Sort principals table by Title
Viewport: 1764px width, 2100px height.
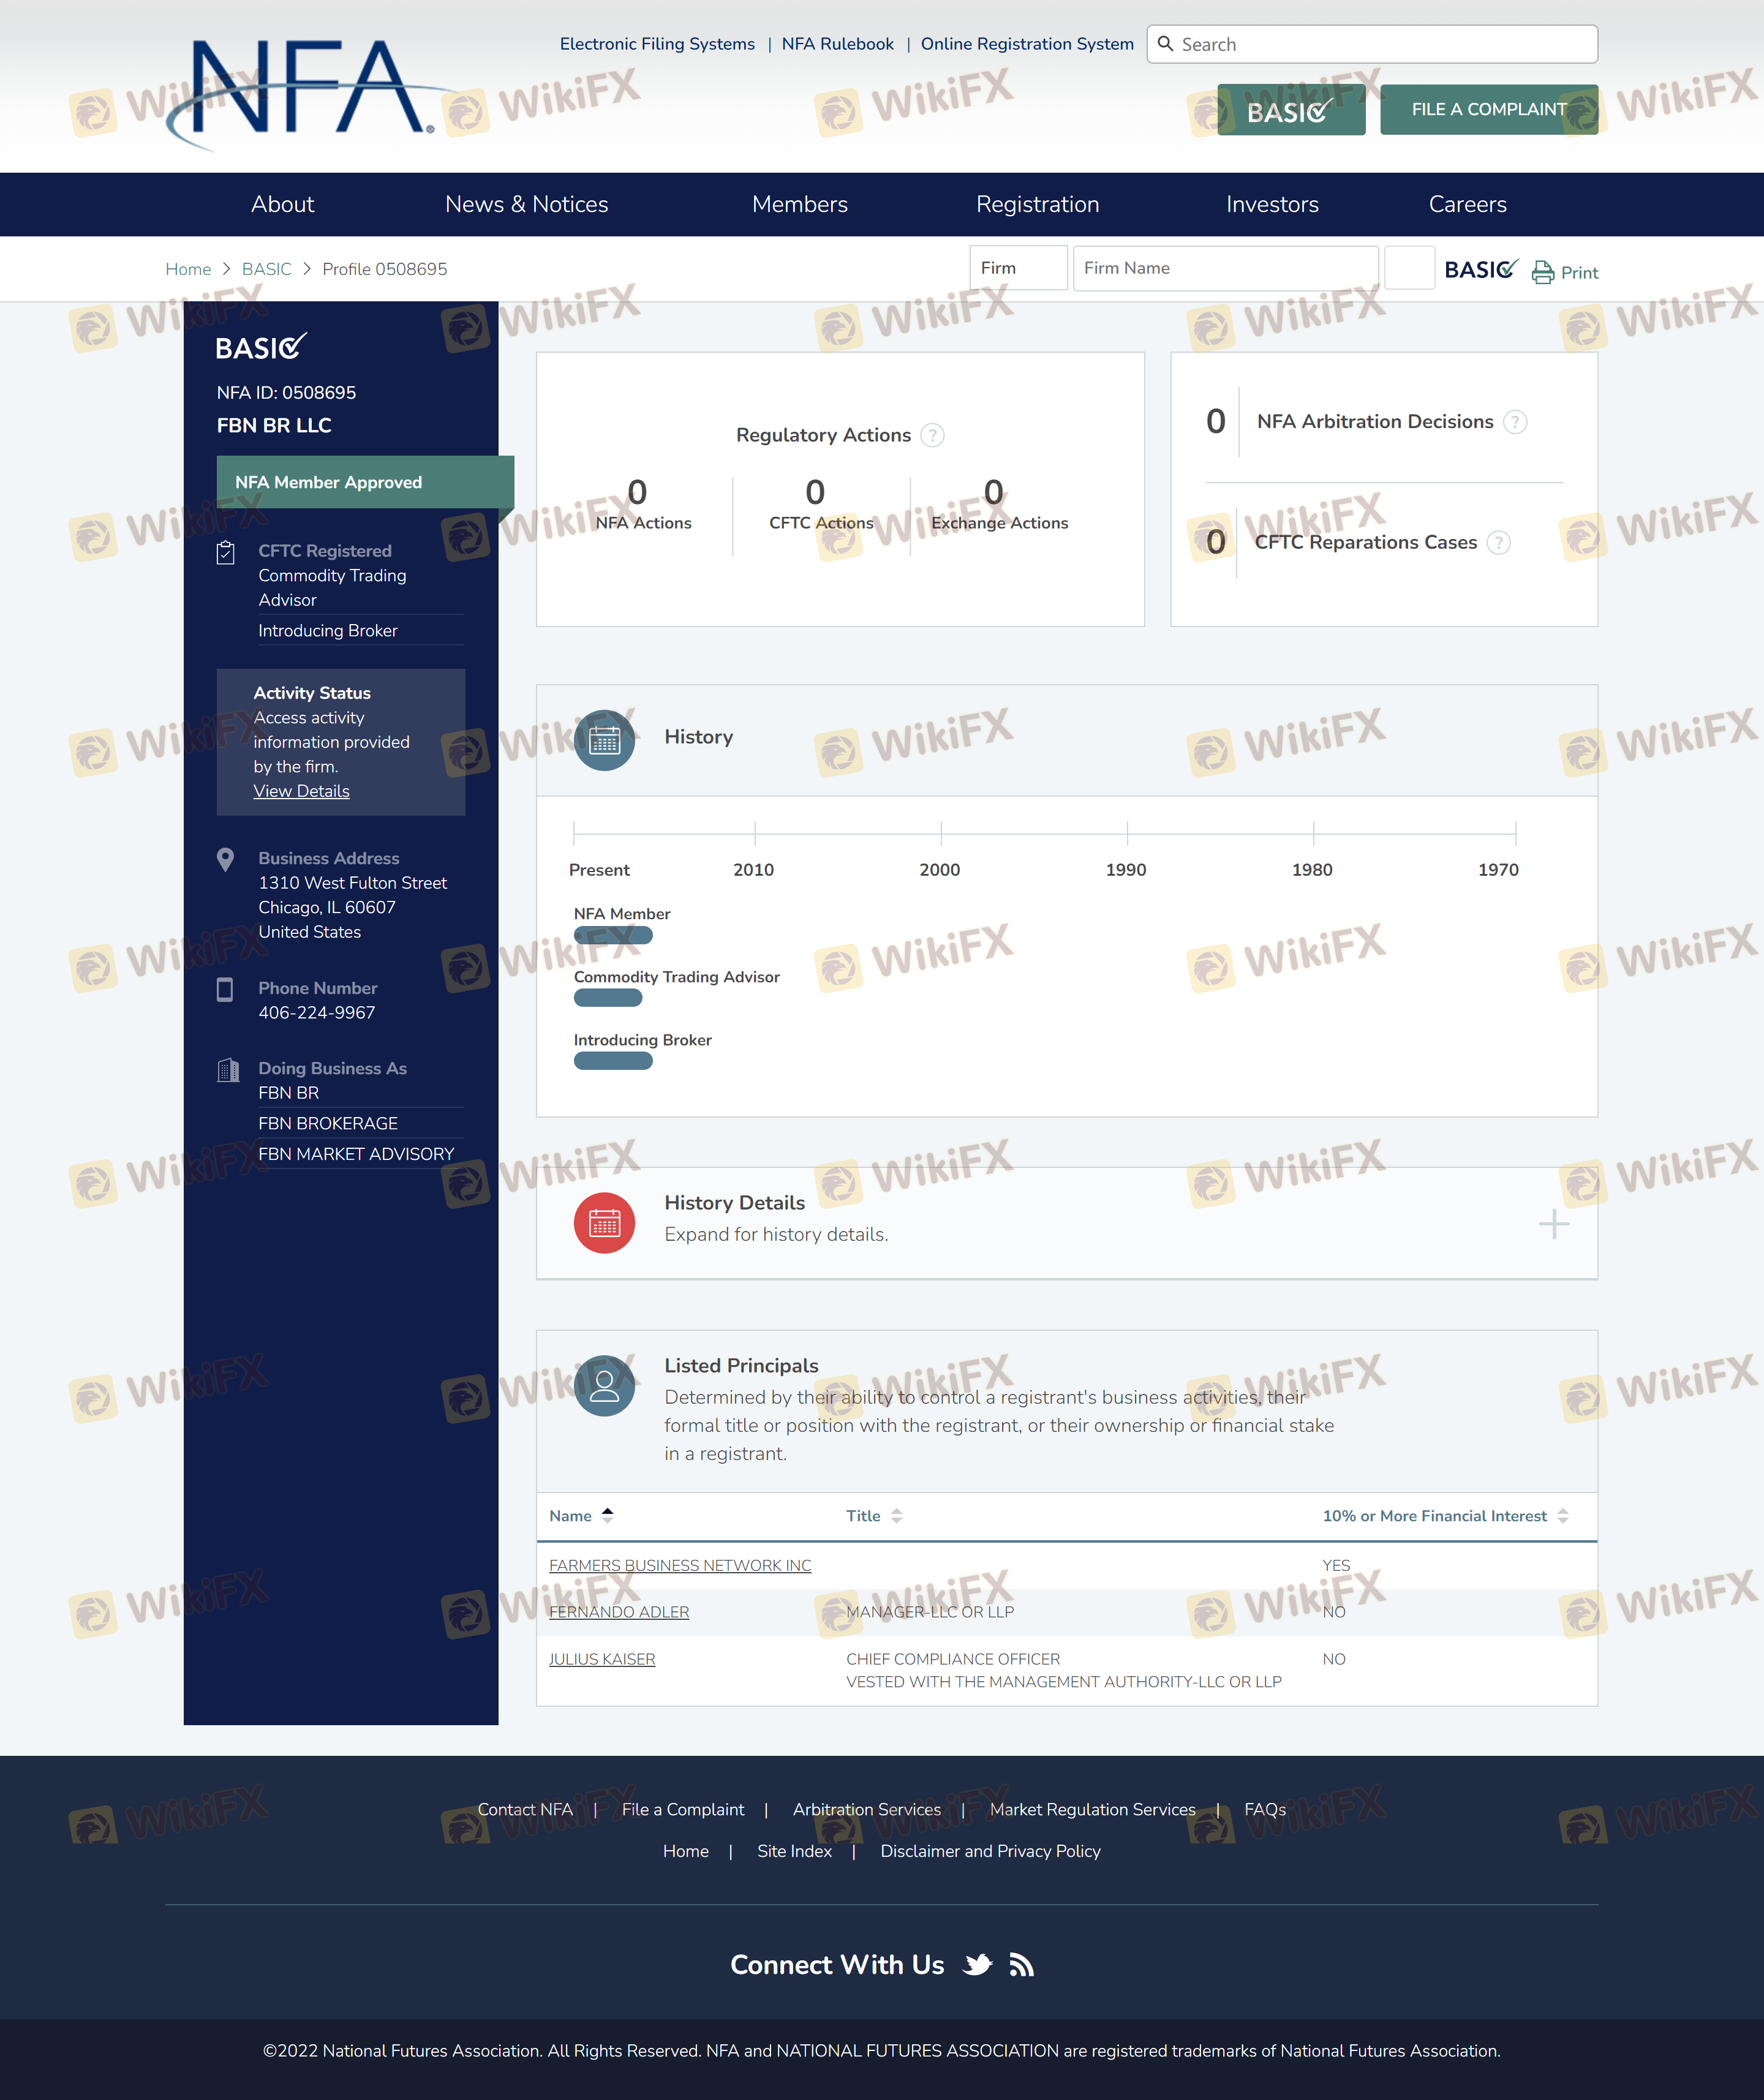[x=896, y=1515]
